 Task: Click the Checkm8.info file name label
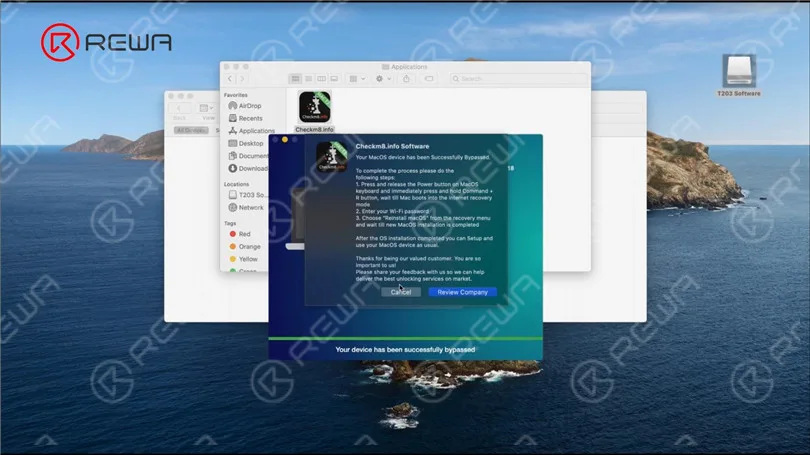point(315,130)
